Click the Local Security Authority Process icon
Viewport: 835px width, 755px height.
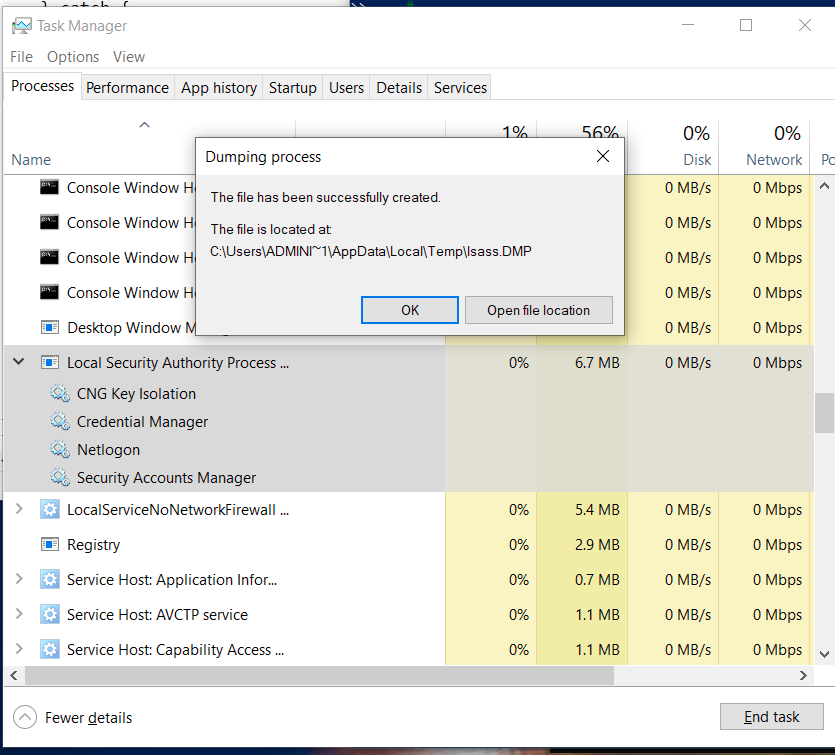tap(50, 363)
